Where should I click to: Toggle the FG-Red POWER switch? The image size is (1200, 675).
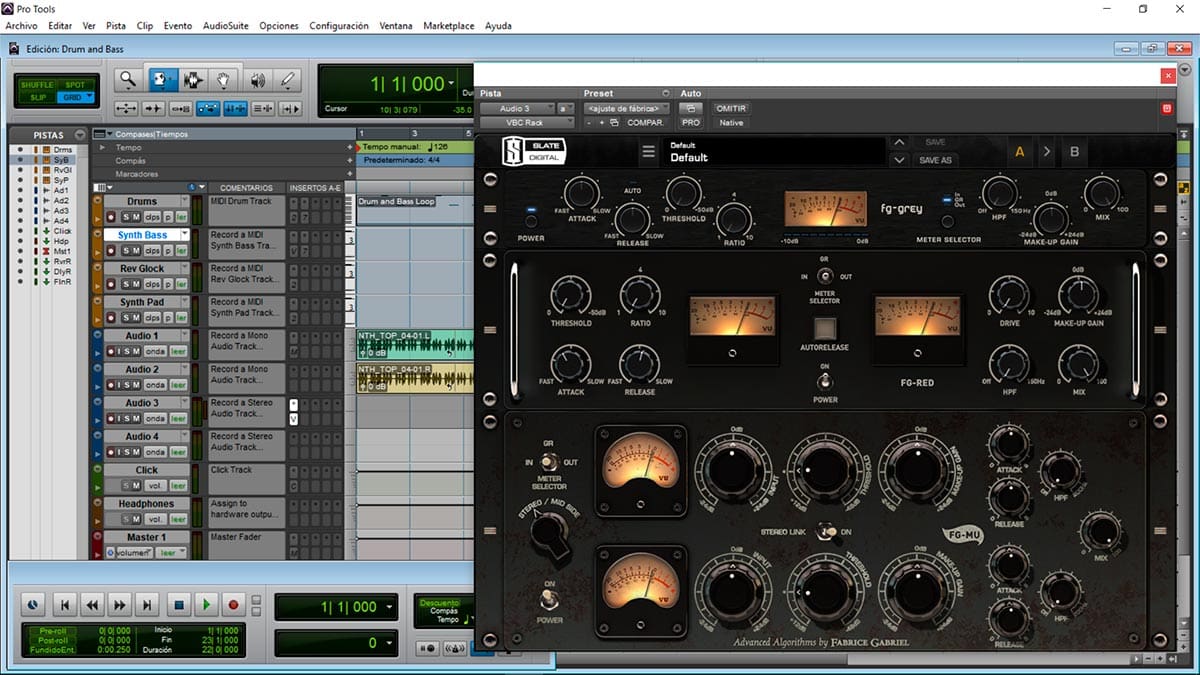click(825, 383)
